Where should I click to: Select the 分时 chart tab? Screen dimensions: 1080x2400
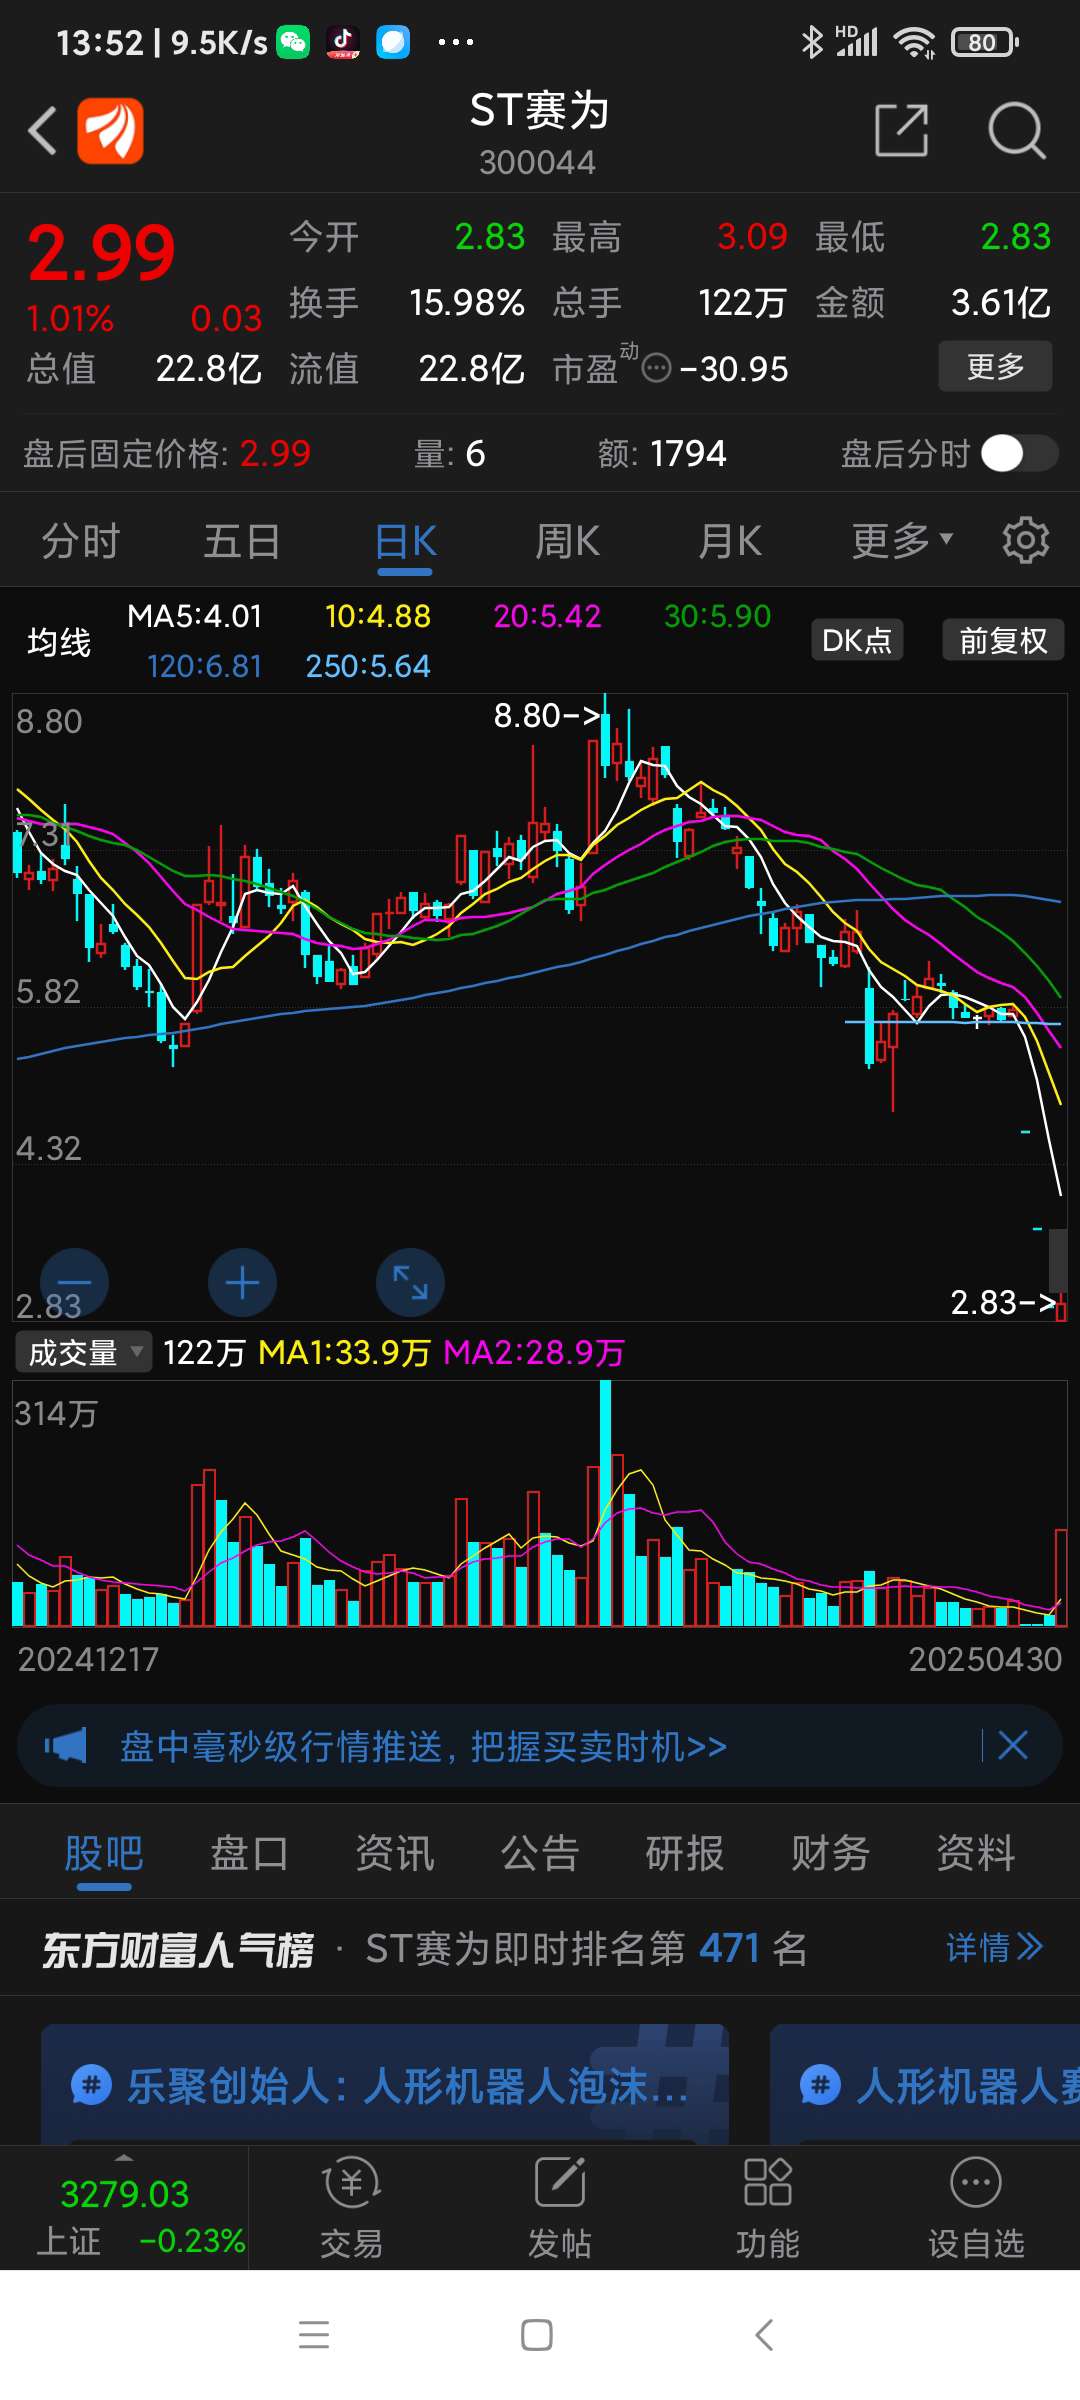(x=80, y=541)
